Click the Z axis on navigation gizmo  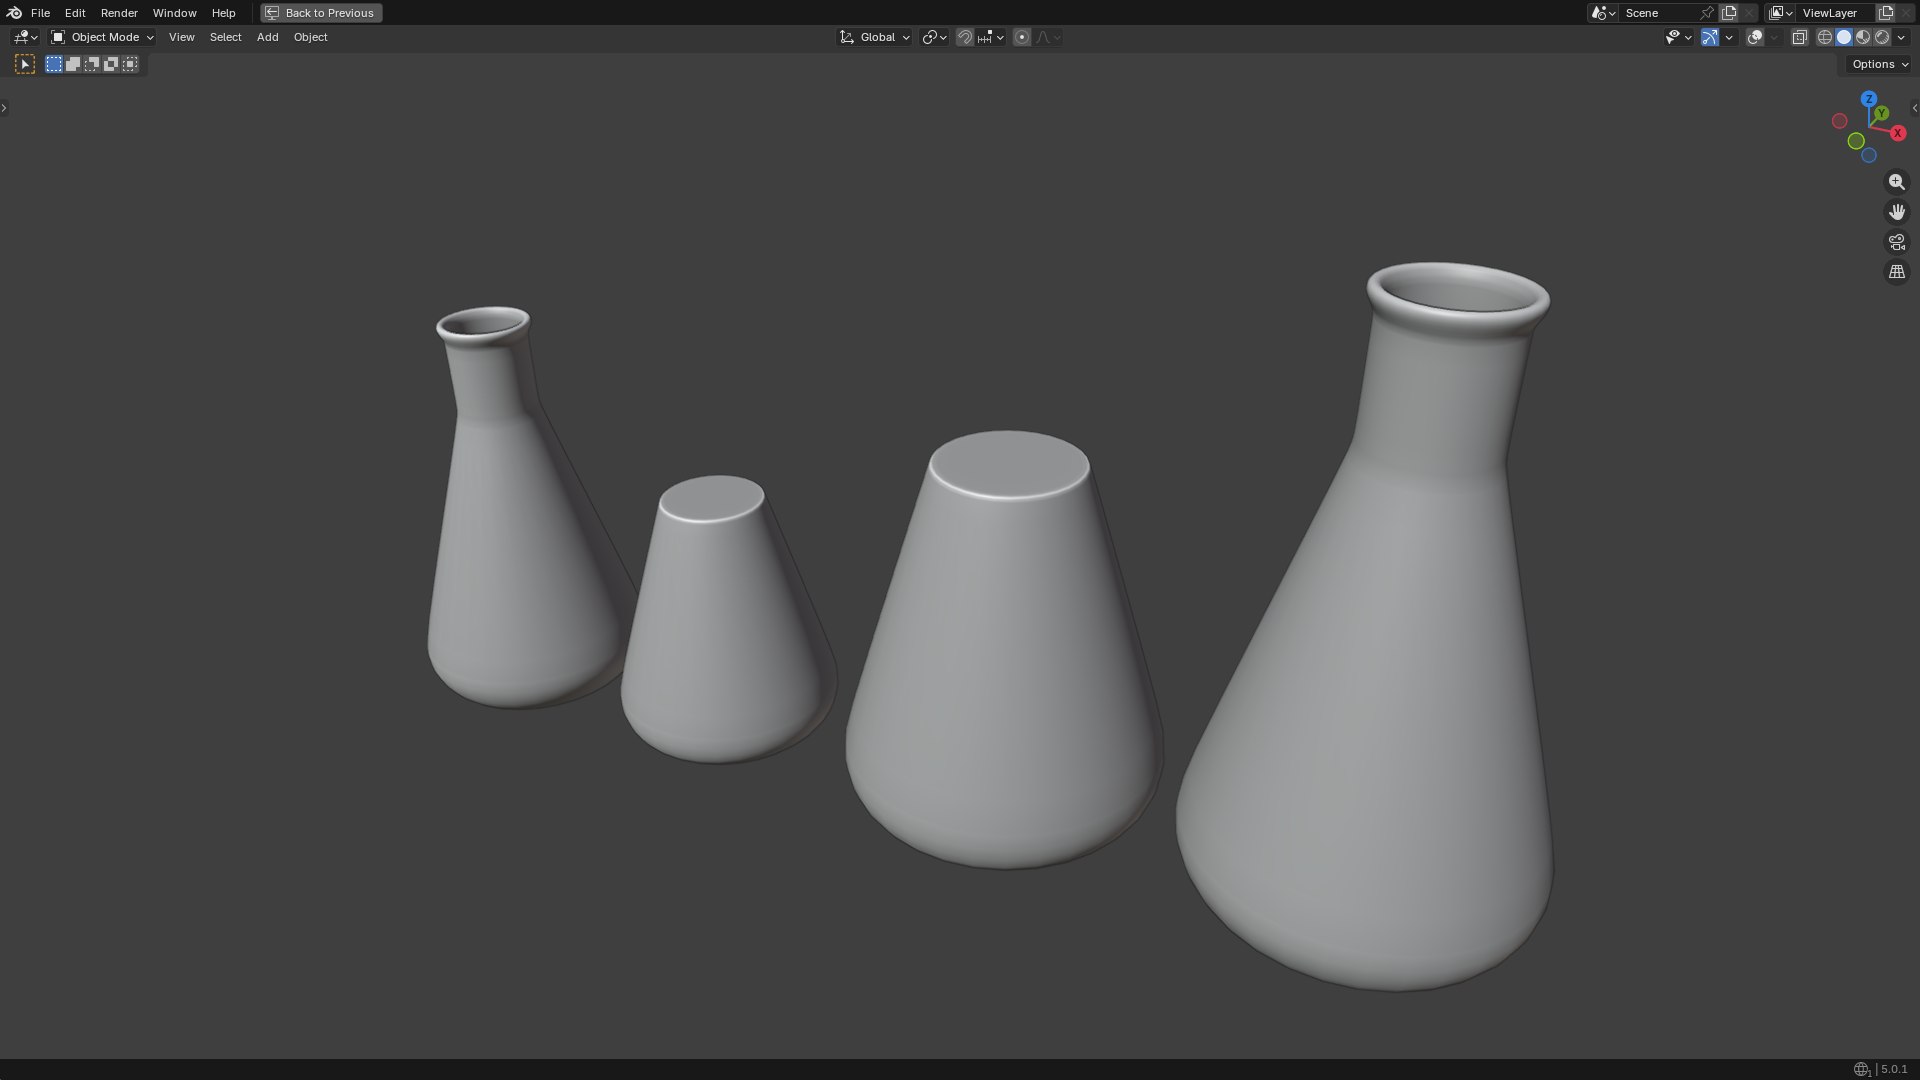click(x=1868, y=99)
